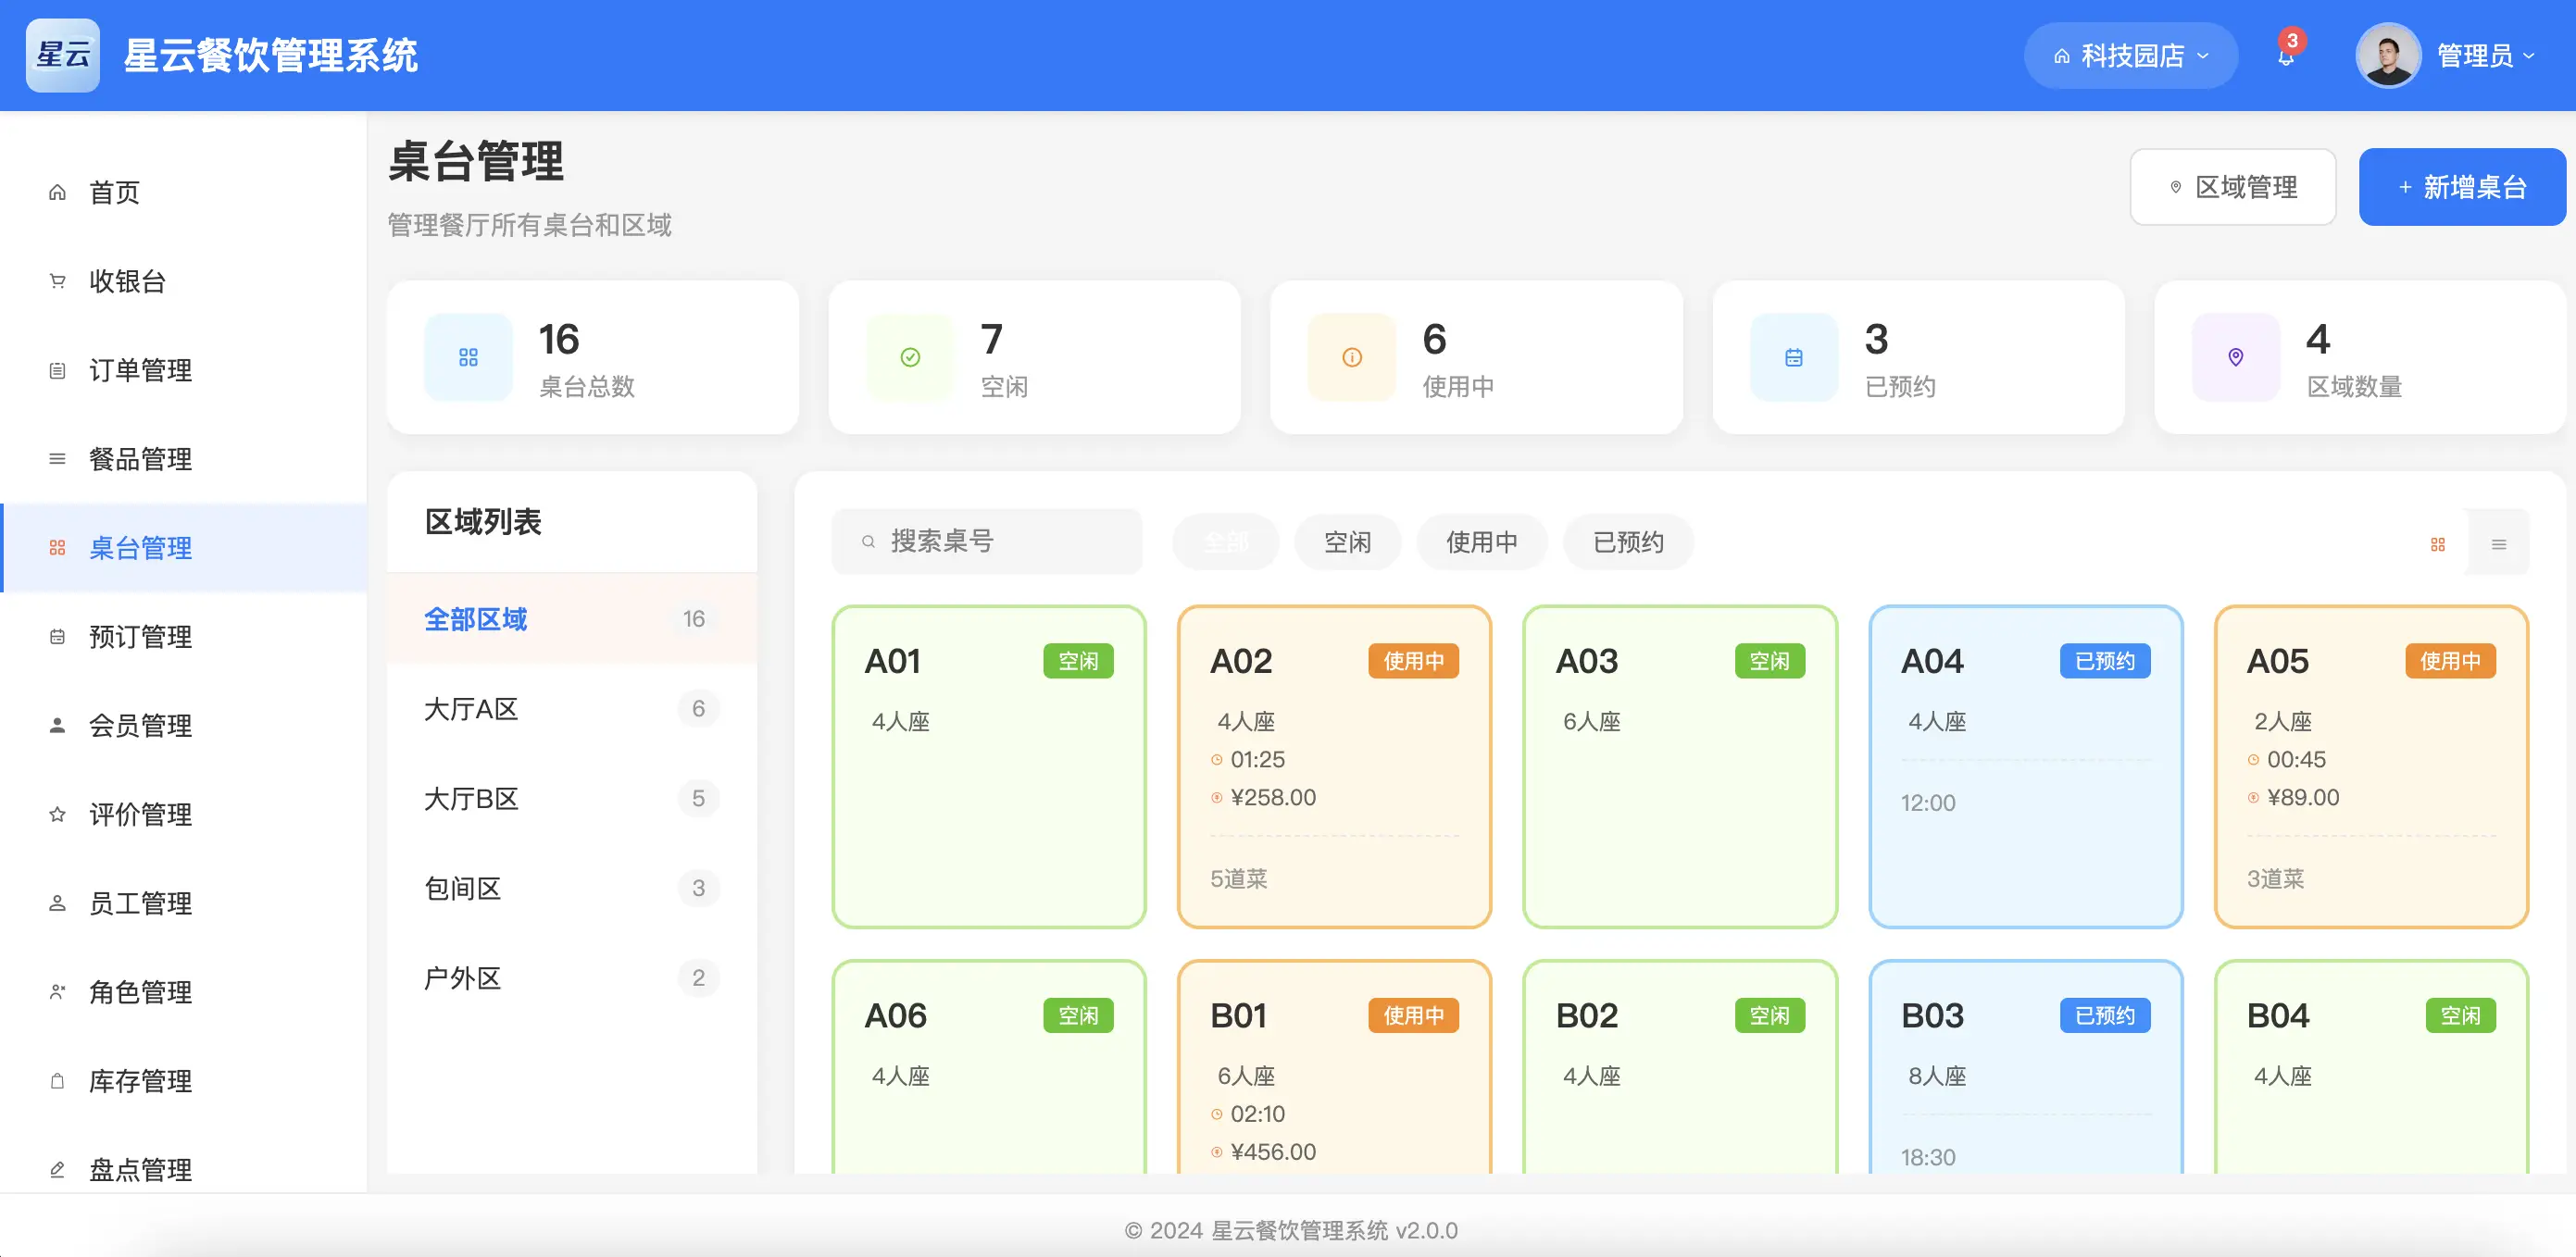
Task: Click the reserved calendar stat icon
Action: pos(1793,357)
